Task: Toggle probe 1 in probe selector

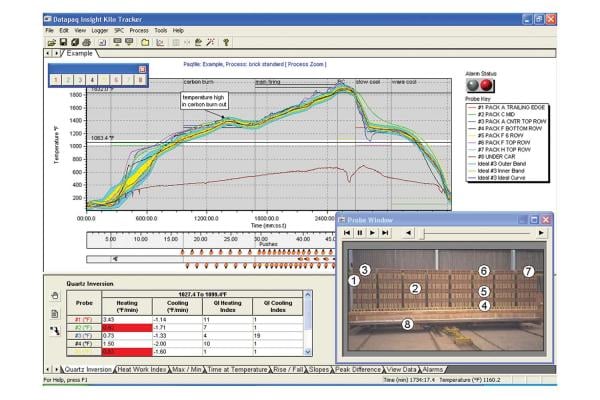Action: (x=57, y=79)
